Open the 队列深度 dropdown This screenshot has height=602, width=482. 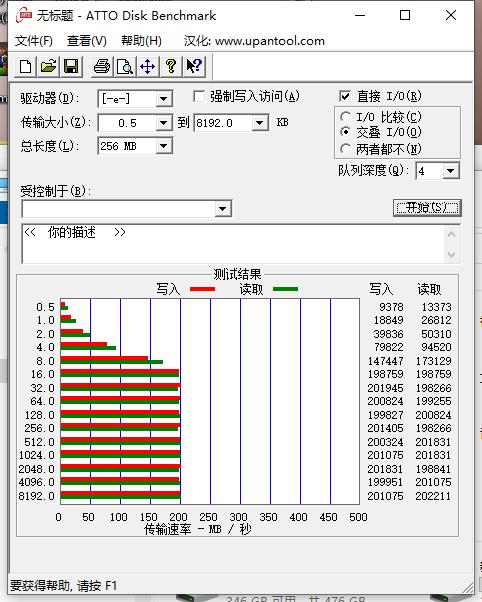pos(451,171)
